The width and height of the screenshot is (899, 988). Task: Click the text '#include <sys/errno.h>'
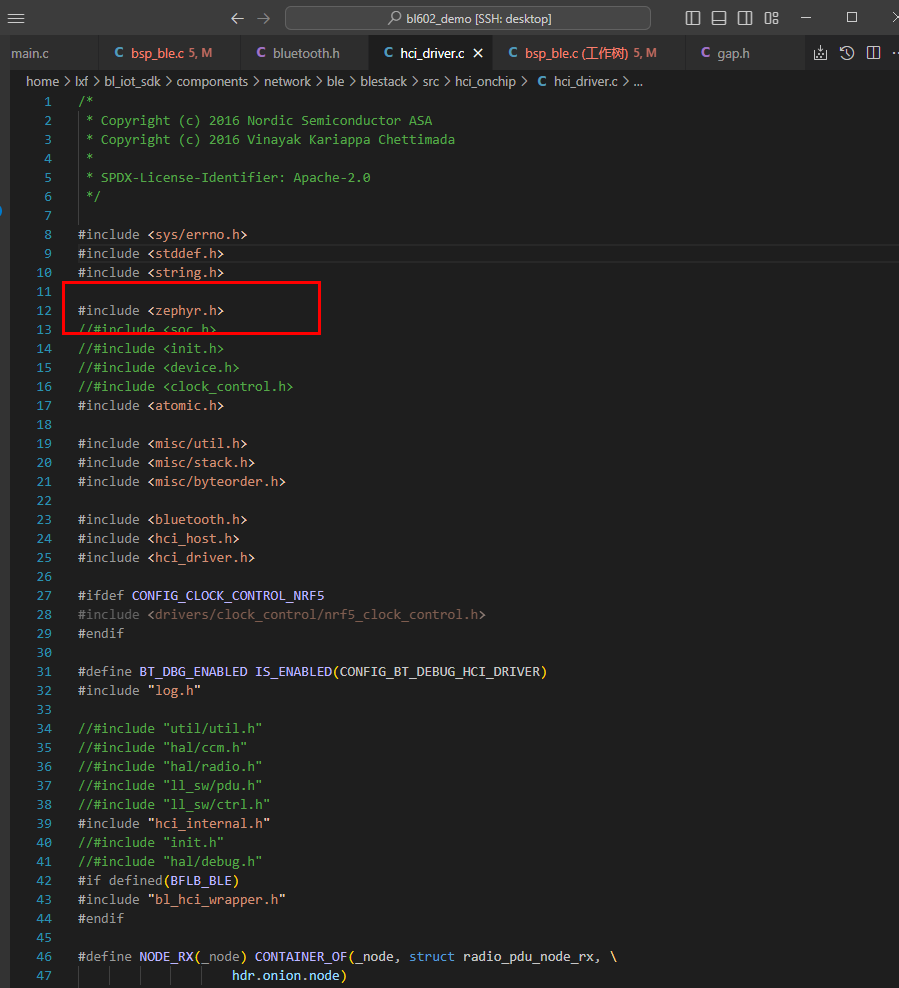(163, 234)
